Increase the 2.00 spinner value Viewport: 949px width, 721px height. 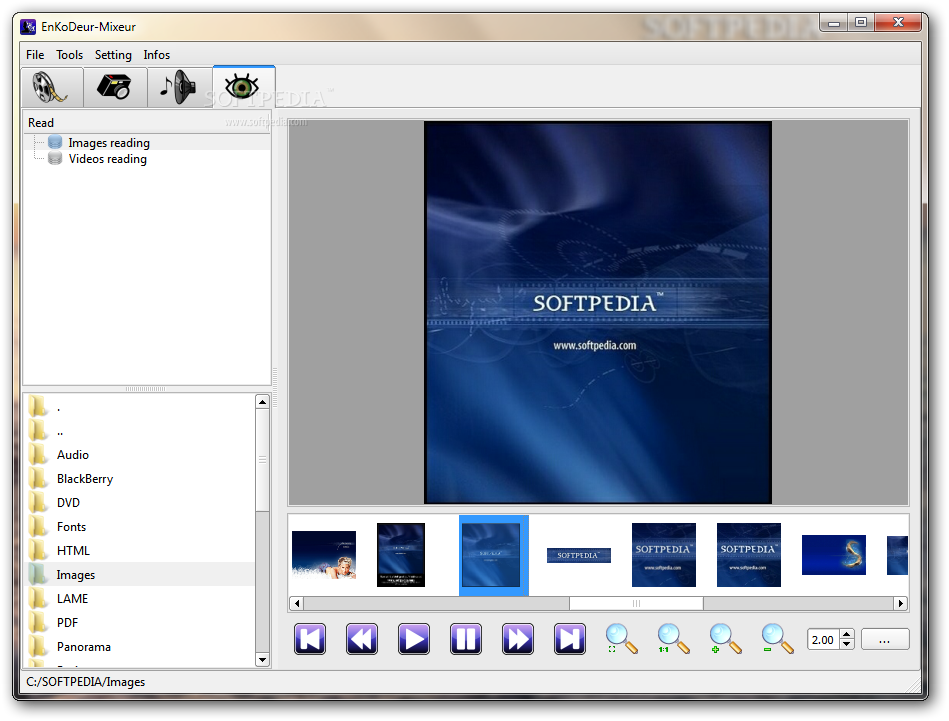tap(847, 634)
